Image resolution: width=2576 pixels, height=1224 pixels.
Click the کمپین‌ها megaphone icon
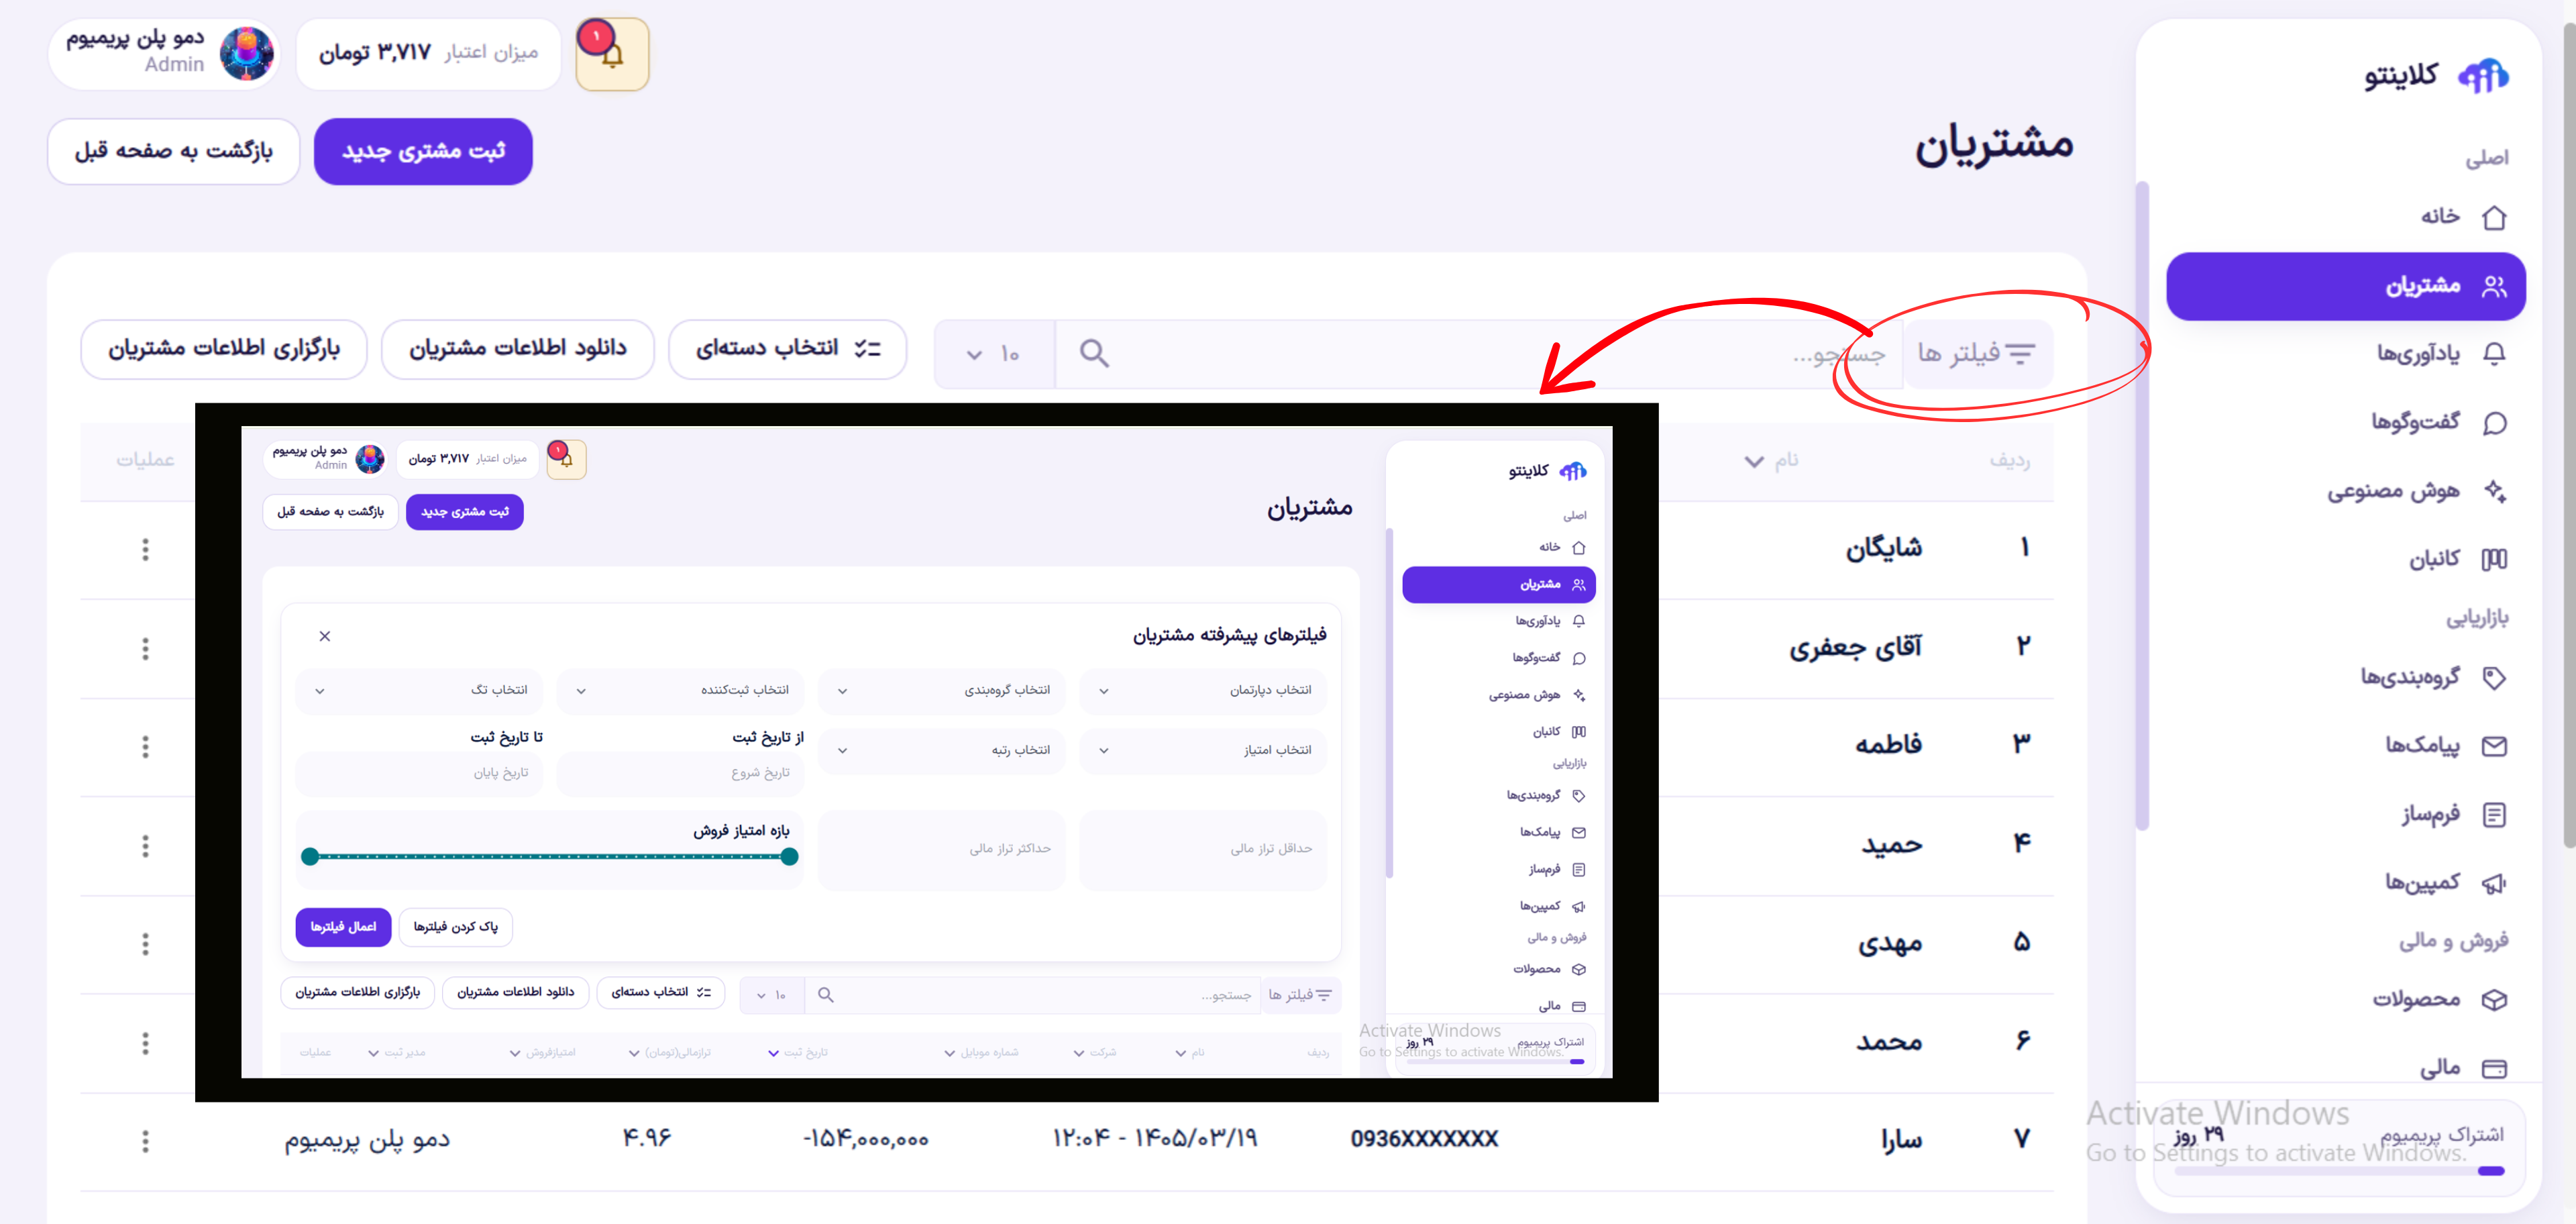pos(2494,883)
